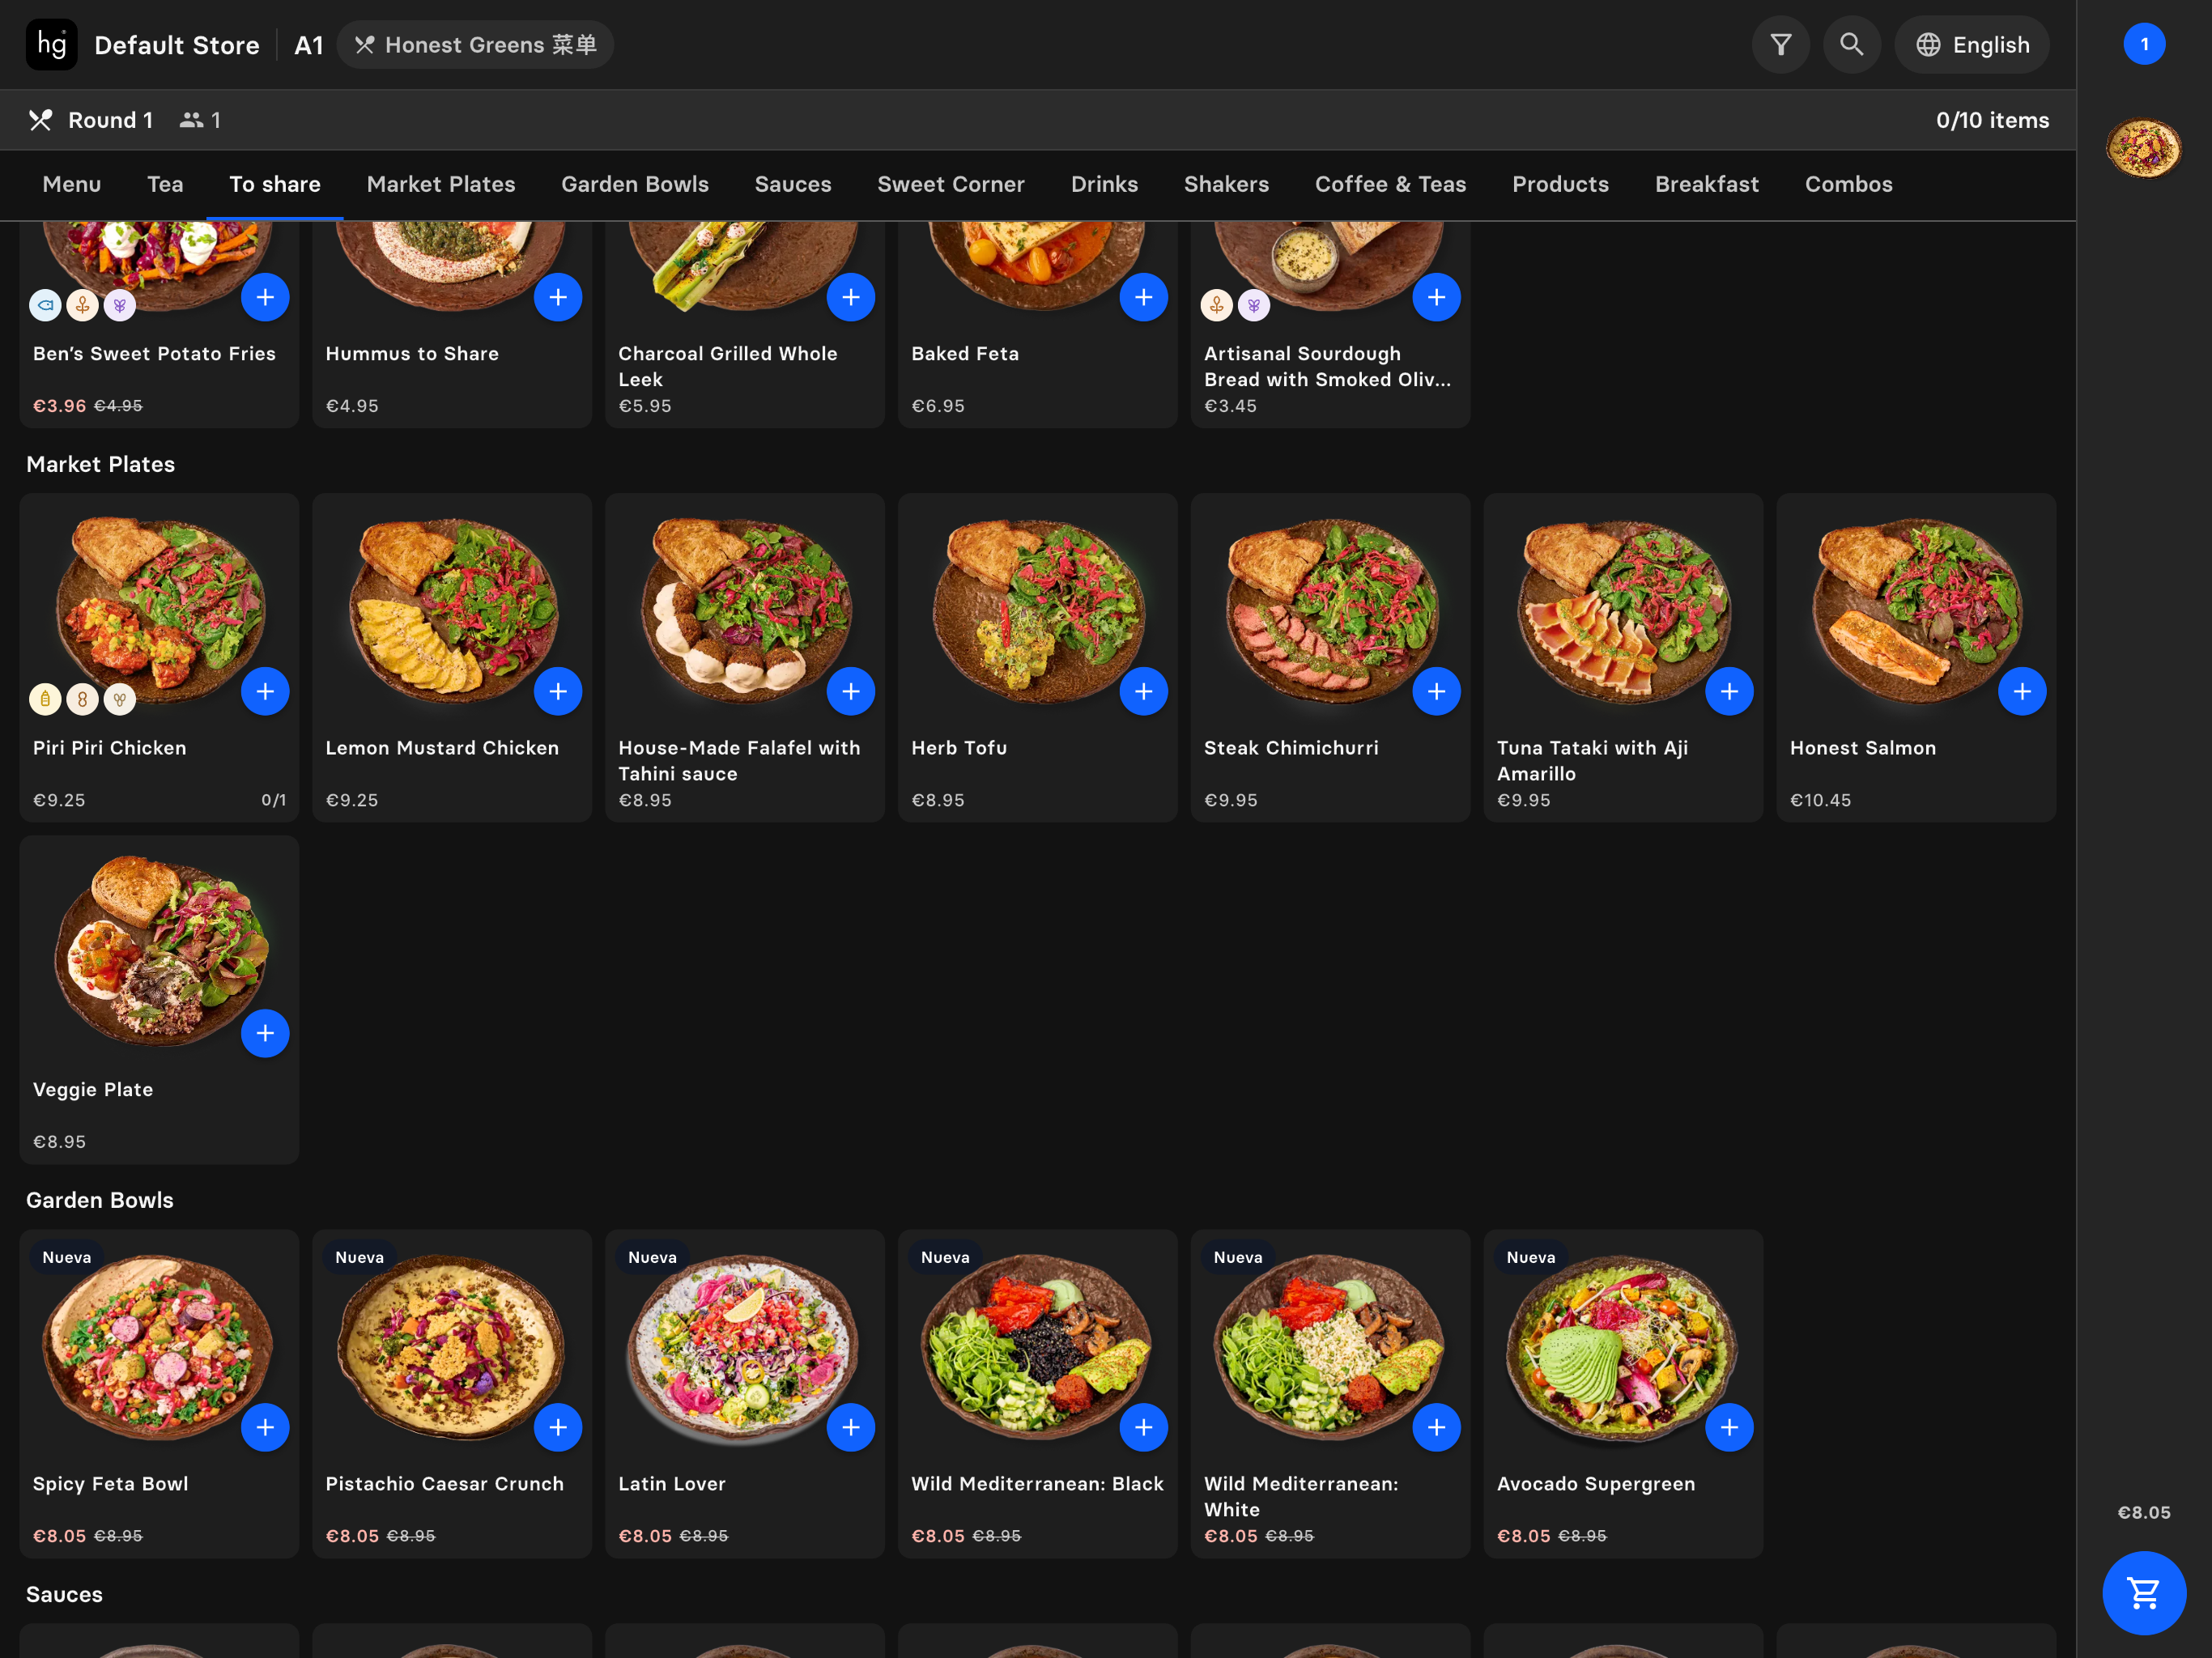Click the Garden Bowls section heading

tap(100, 1200)
